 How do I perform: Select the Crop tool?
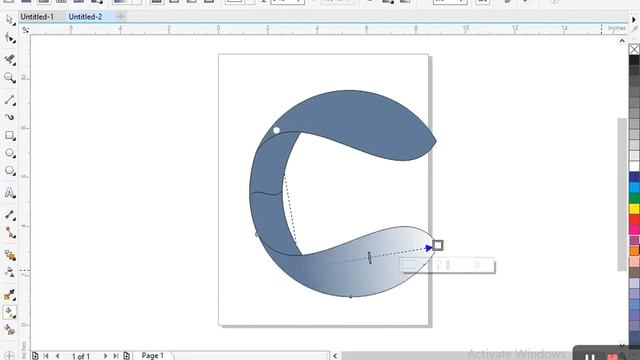click(9, 59)
